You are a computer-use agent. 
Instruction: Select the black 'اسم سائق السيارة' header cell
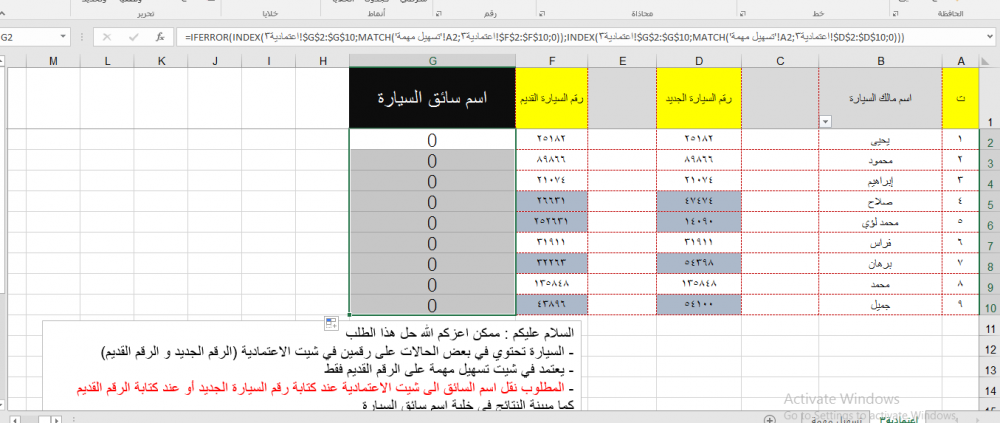pos(432,98)
